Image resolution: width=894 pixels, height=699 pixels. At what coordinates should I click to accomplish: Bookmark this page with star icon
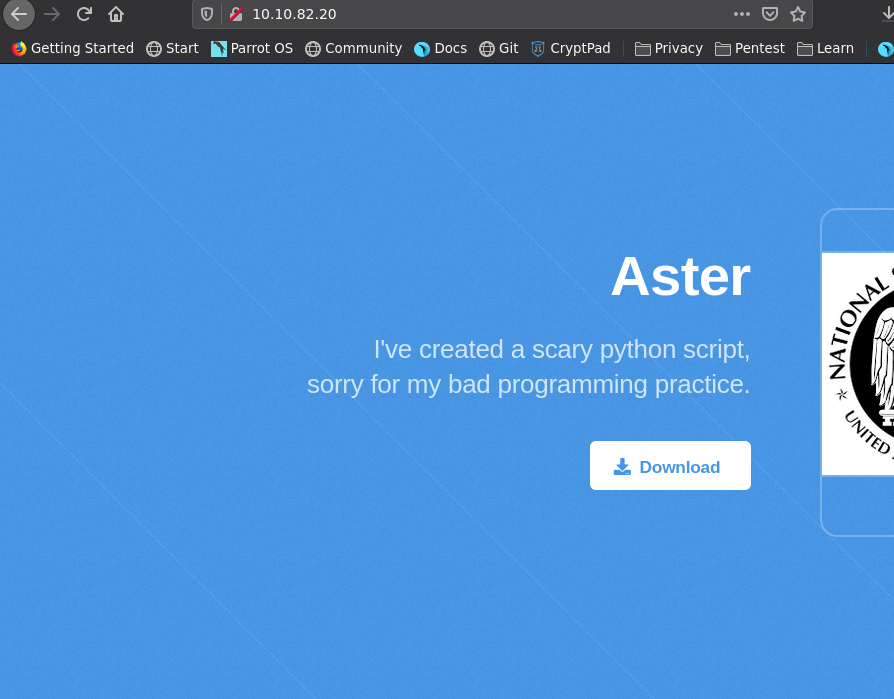(797, 14)
